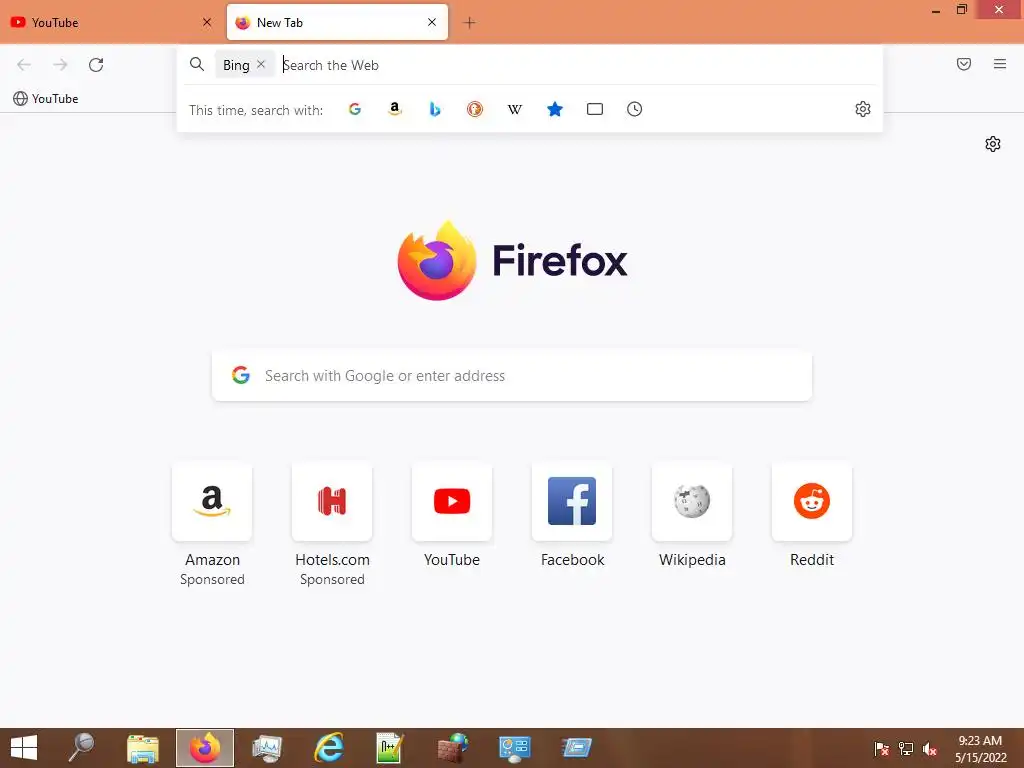Viewport: 1024px width, 768px height.
Task: Search this time with Google icon
Action: (x=355, y=109)
